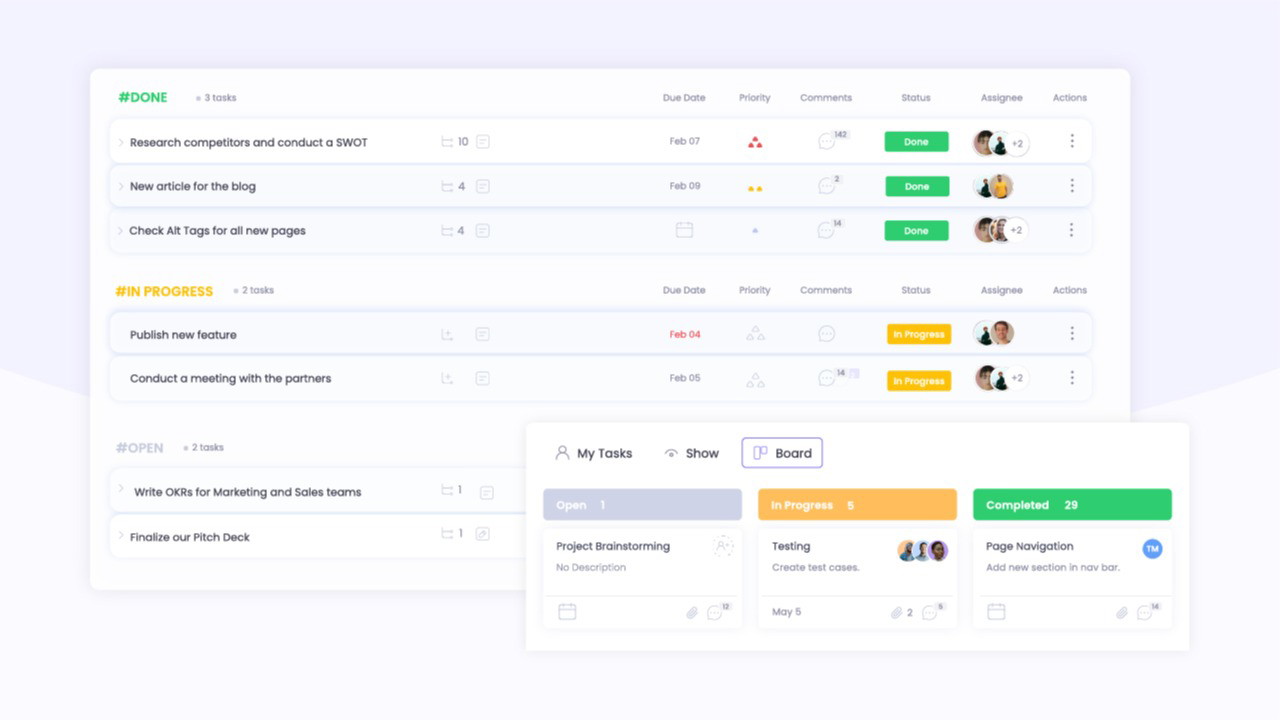Toggle Show visibility option
Viewport: 1280px width, 720px height.
[691, 453]
